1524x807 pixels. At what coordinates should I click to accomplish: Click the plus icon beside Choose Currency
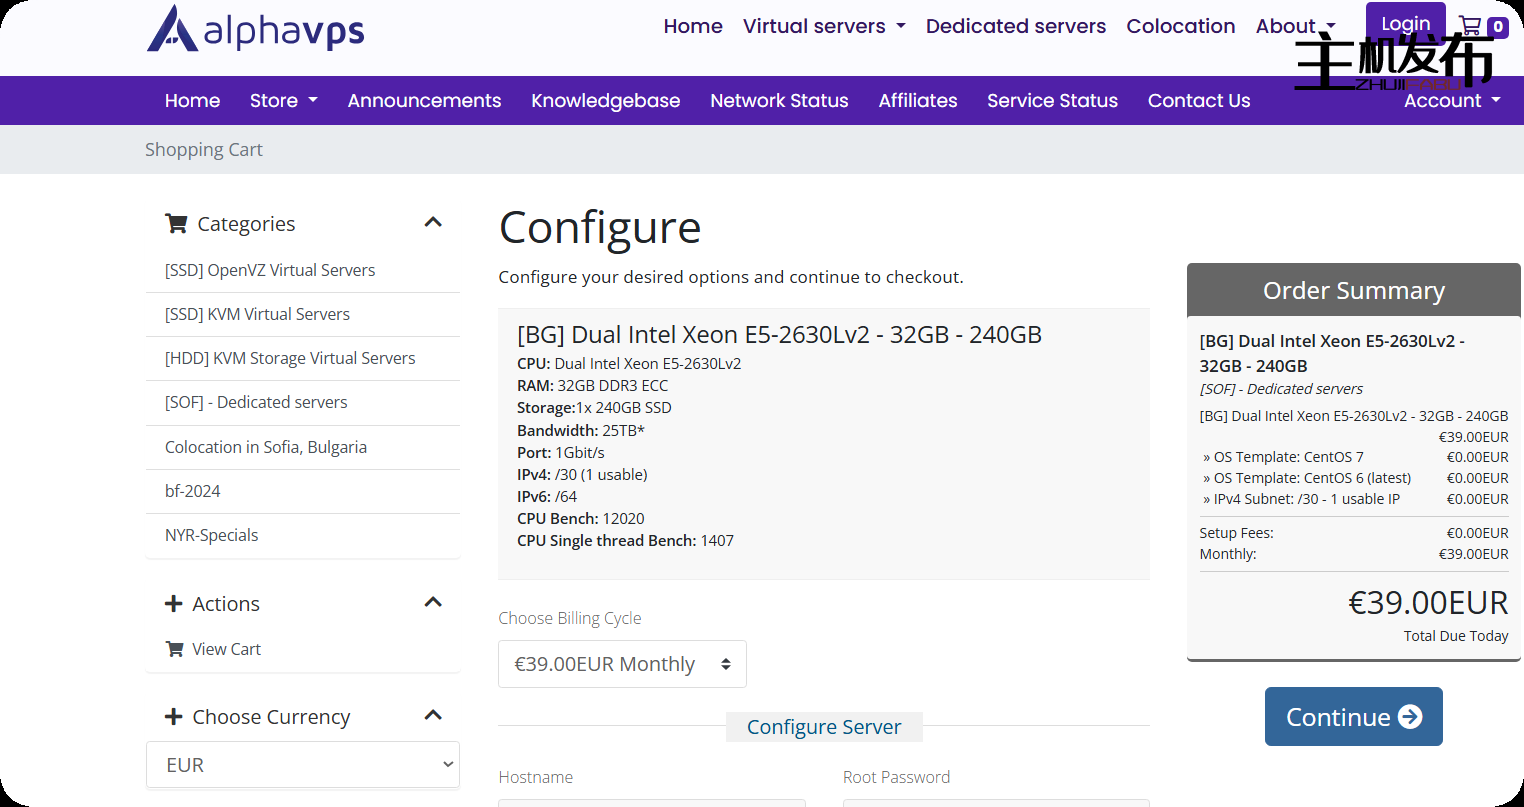coord(174,717)
